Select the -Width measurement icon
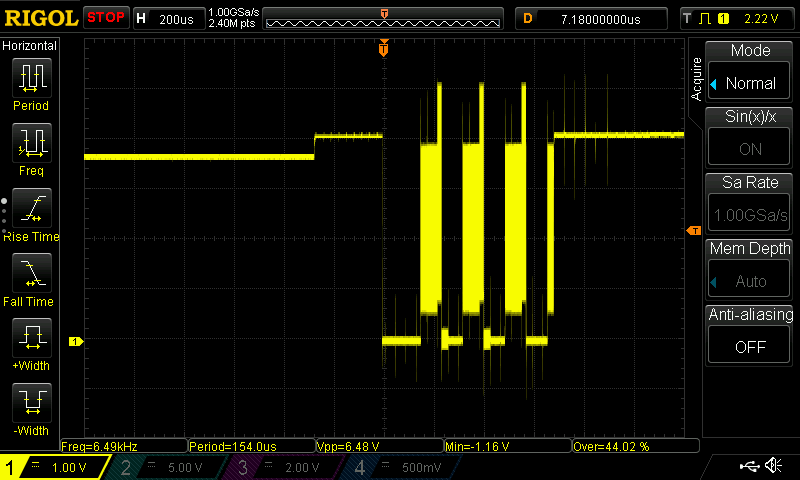This screenshot has height=480, width=800. [31, 403]
